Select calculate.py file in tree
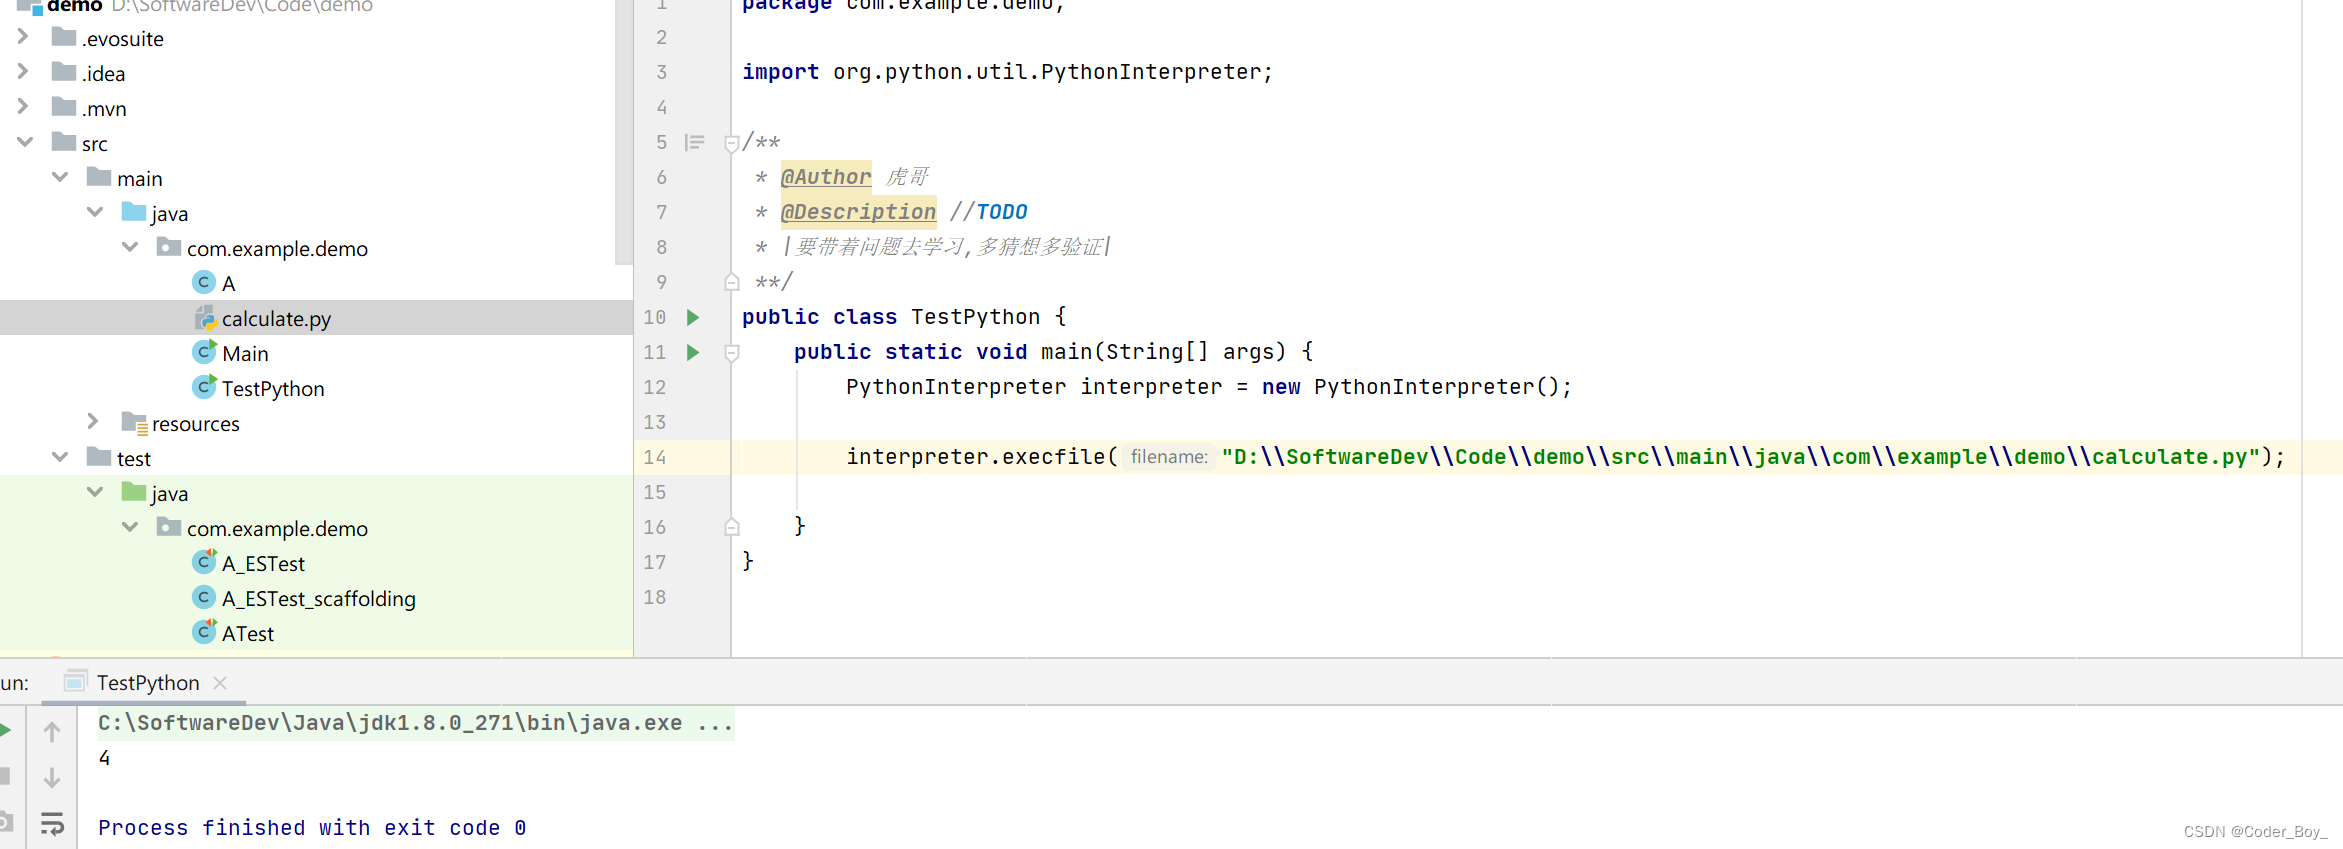Image resolution: width=2343 pixels, height=849 pixels. (x=276, y=318)
